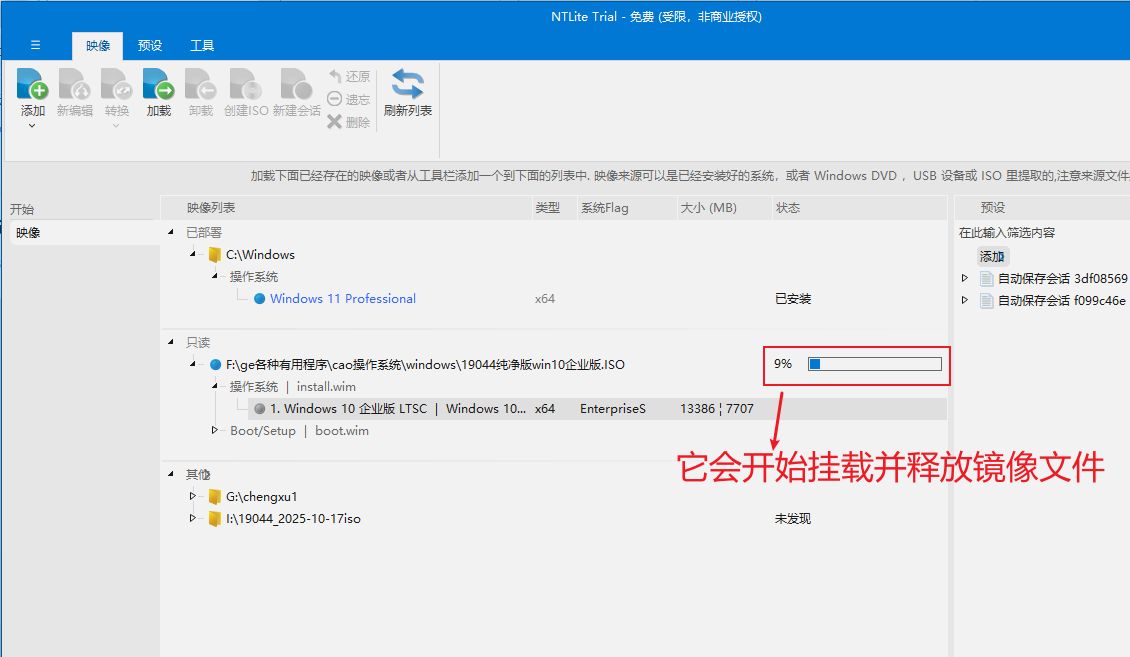Click the preset filter input field
Screen dimensions: 1130x657
(1040, 233)
